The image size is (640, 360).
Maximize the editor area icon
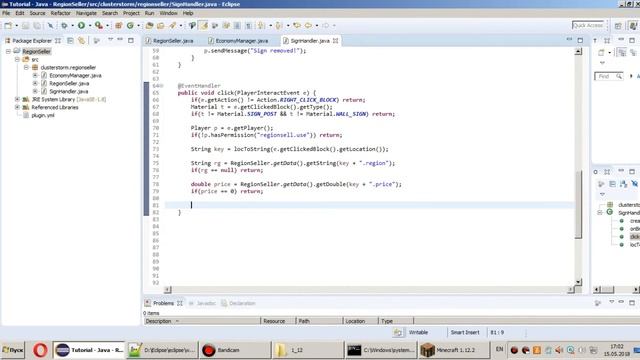[580, 40]
